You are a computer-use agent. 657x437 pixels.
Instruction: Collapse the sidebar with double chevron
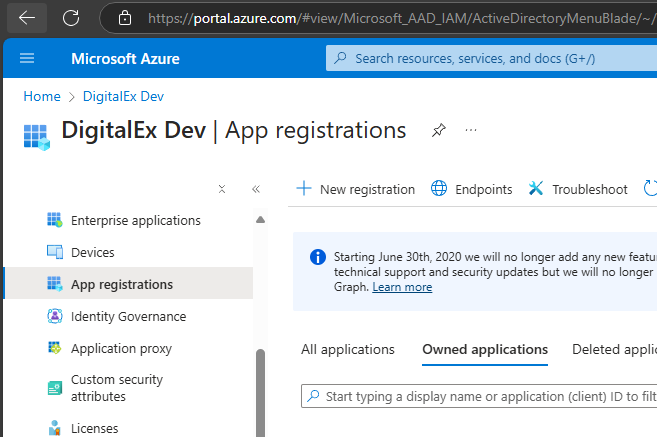pos(255,189)
